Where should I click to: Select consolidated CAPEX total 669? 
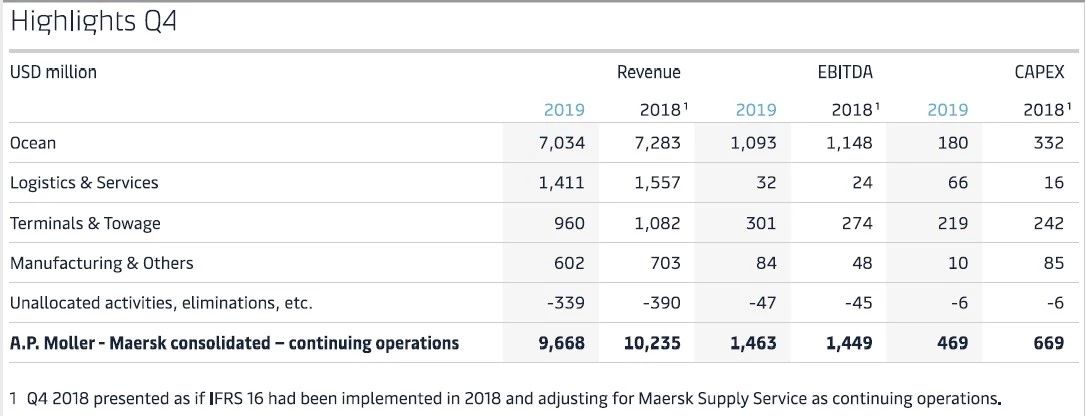coord(1049,343)
